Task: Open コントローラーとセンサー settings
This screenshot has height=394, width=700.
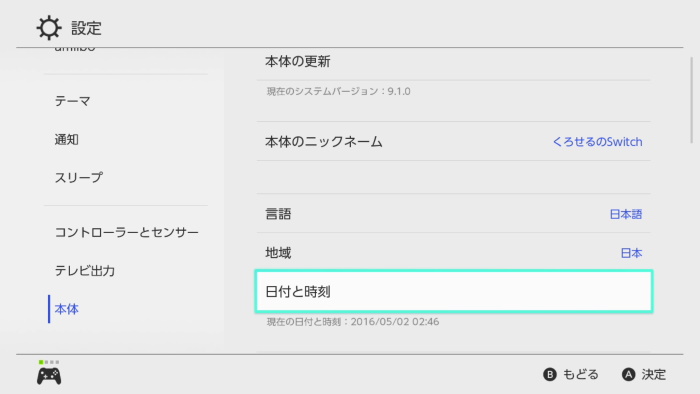Action: coord(127,232)
